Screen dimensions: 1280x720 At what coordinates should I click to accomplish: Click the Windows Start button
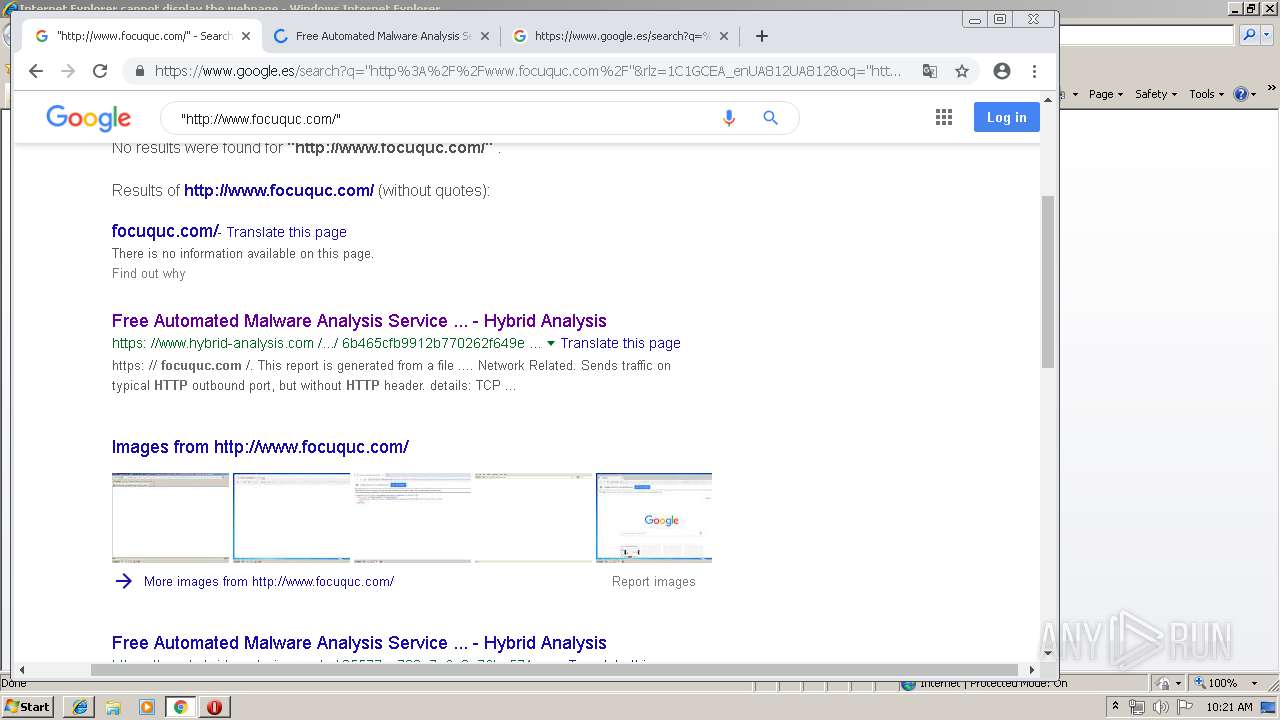click(x=27, y=706)
